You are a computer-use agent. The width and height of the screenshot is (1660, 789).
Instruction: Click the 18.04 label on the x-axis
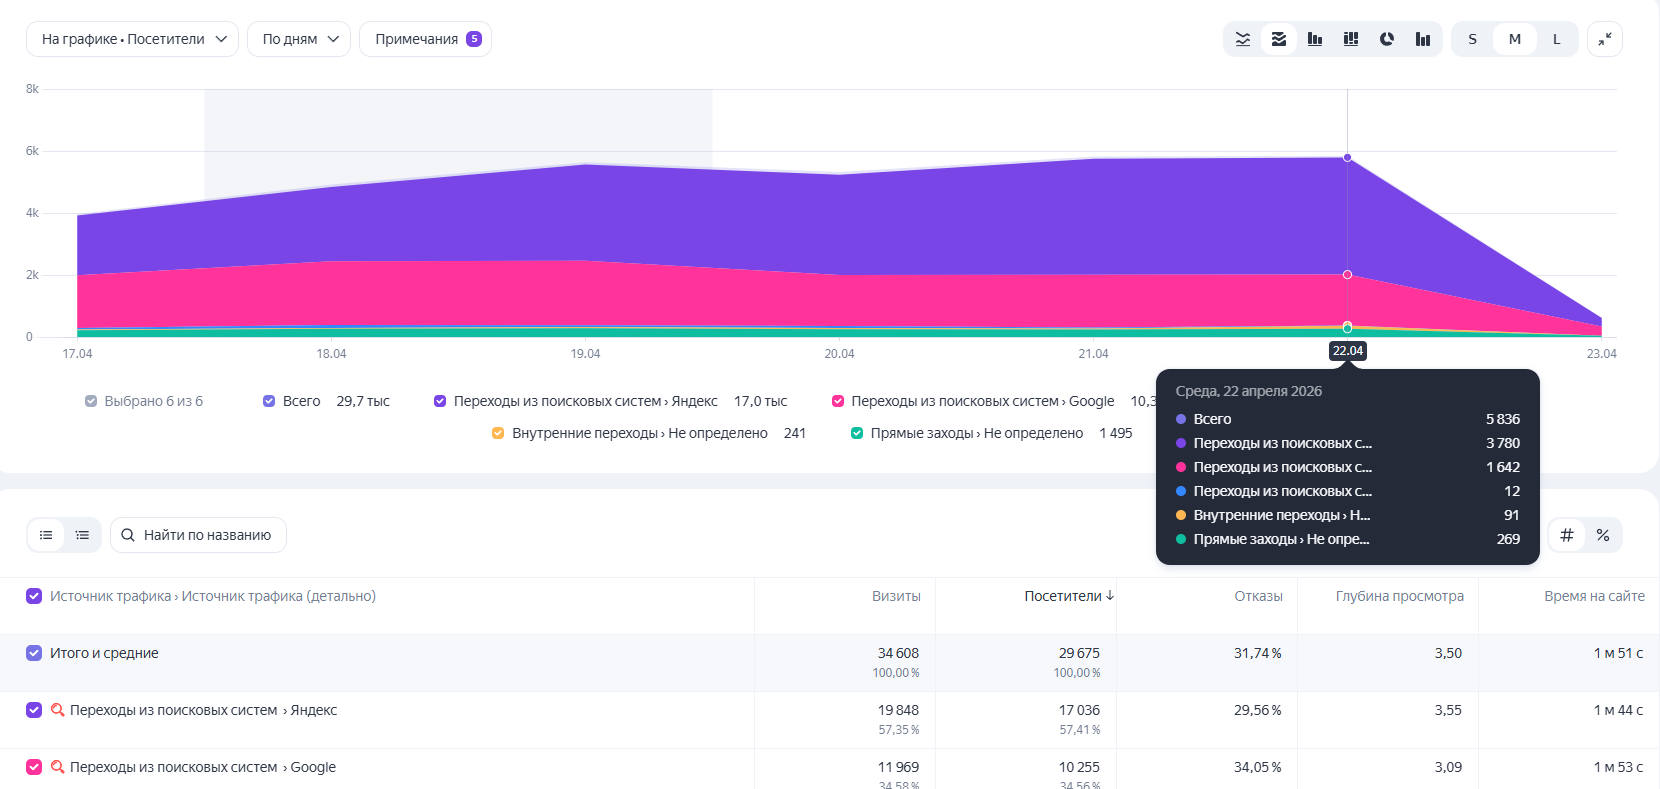tap(331, 354)
